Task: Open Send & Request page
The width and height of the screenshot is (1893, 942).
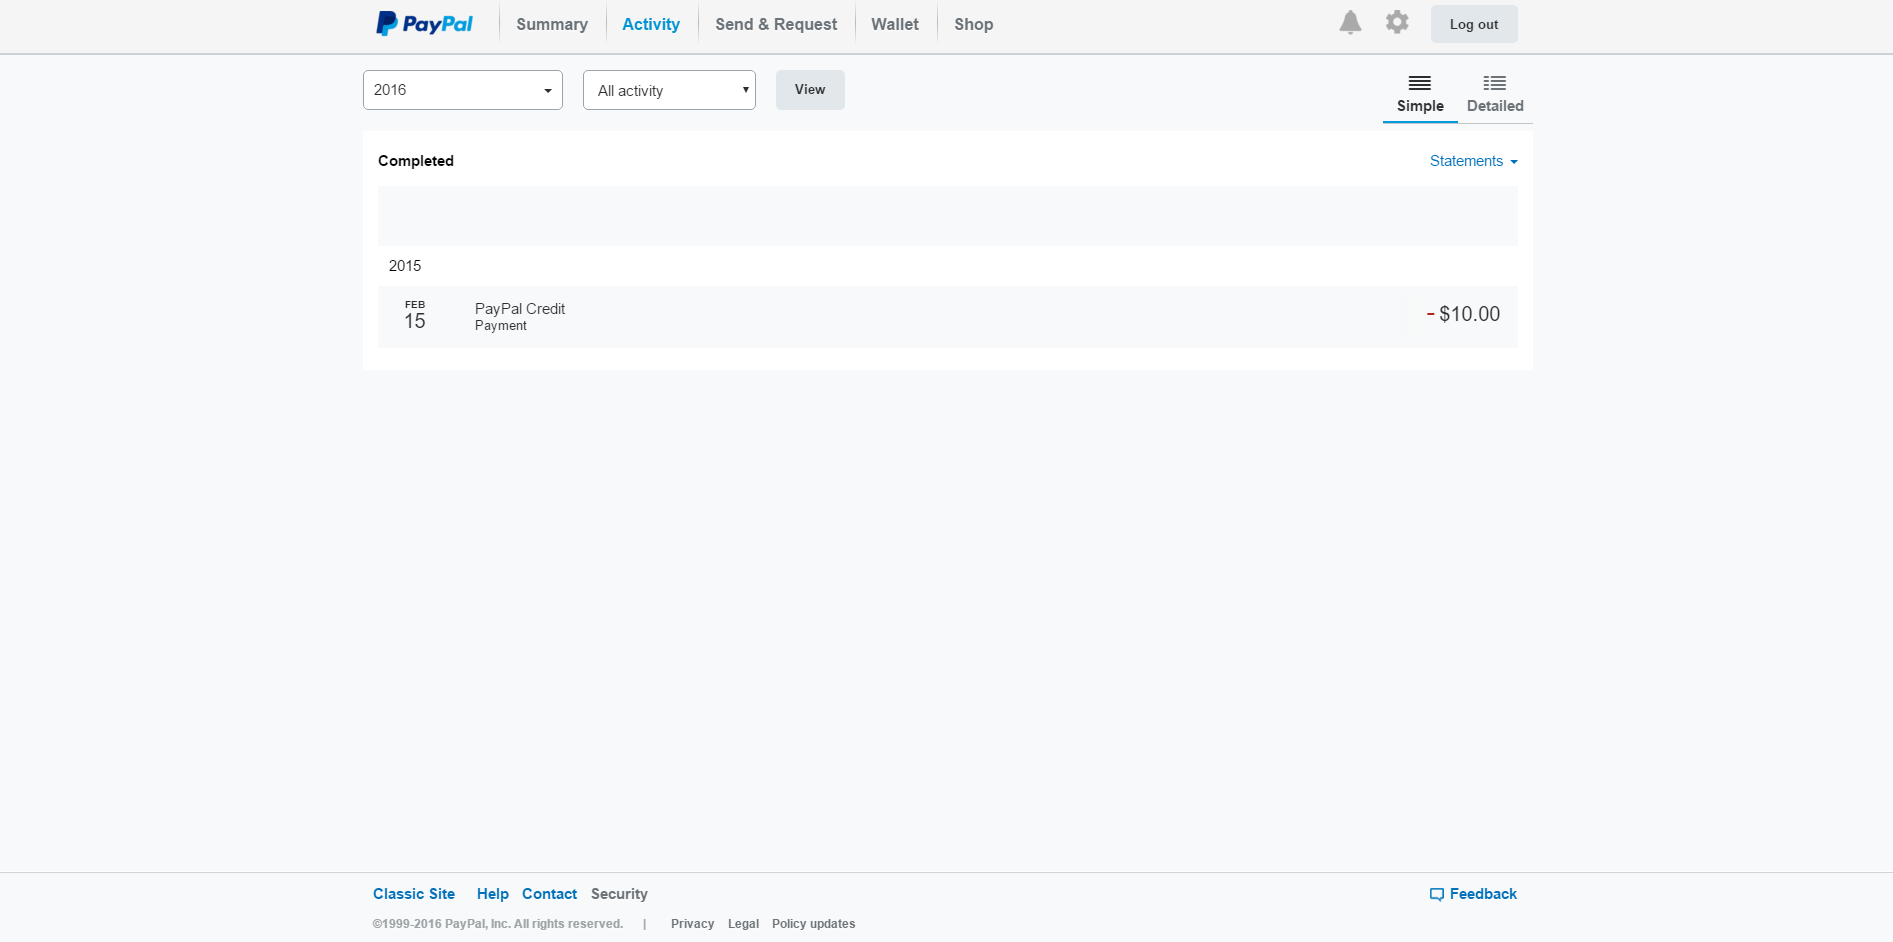Action: [x=776, y=24]
